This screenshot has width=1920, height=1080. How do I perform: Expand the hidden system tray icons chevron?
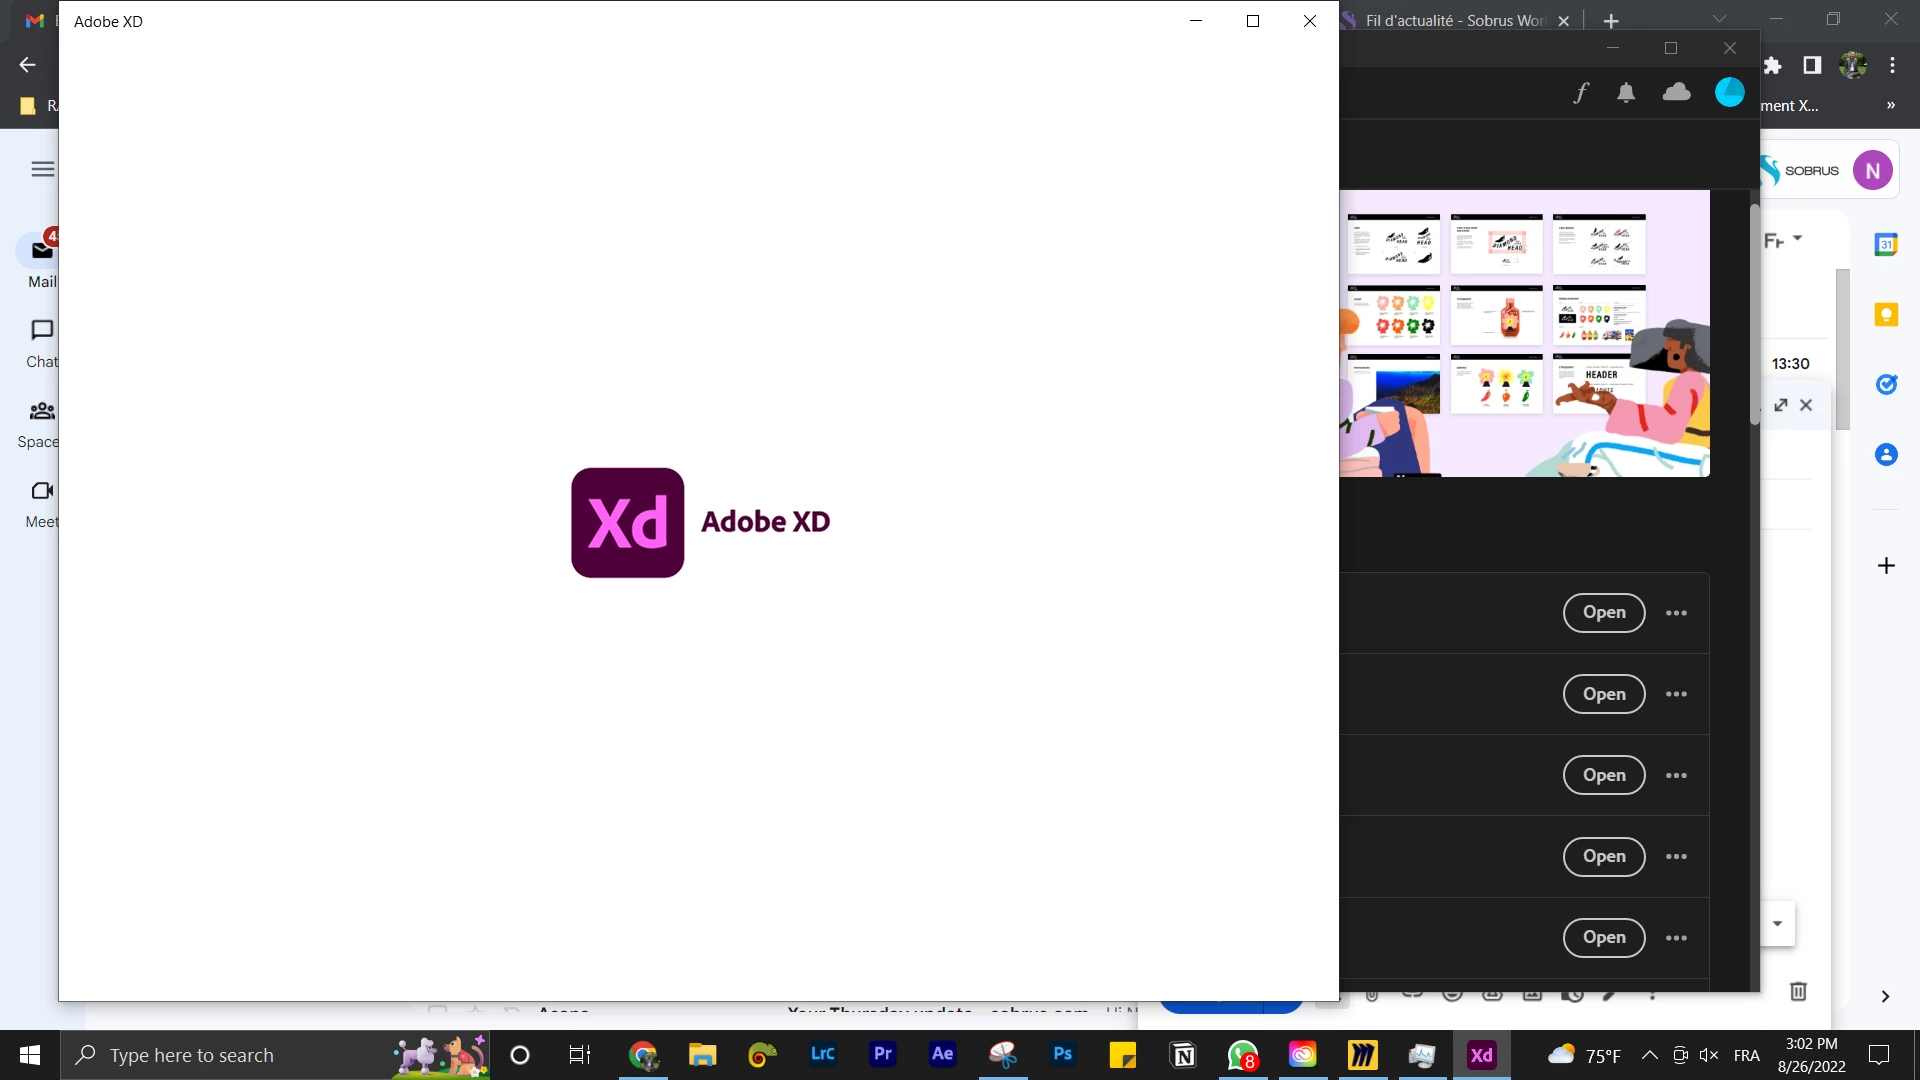[1650, 1055]
